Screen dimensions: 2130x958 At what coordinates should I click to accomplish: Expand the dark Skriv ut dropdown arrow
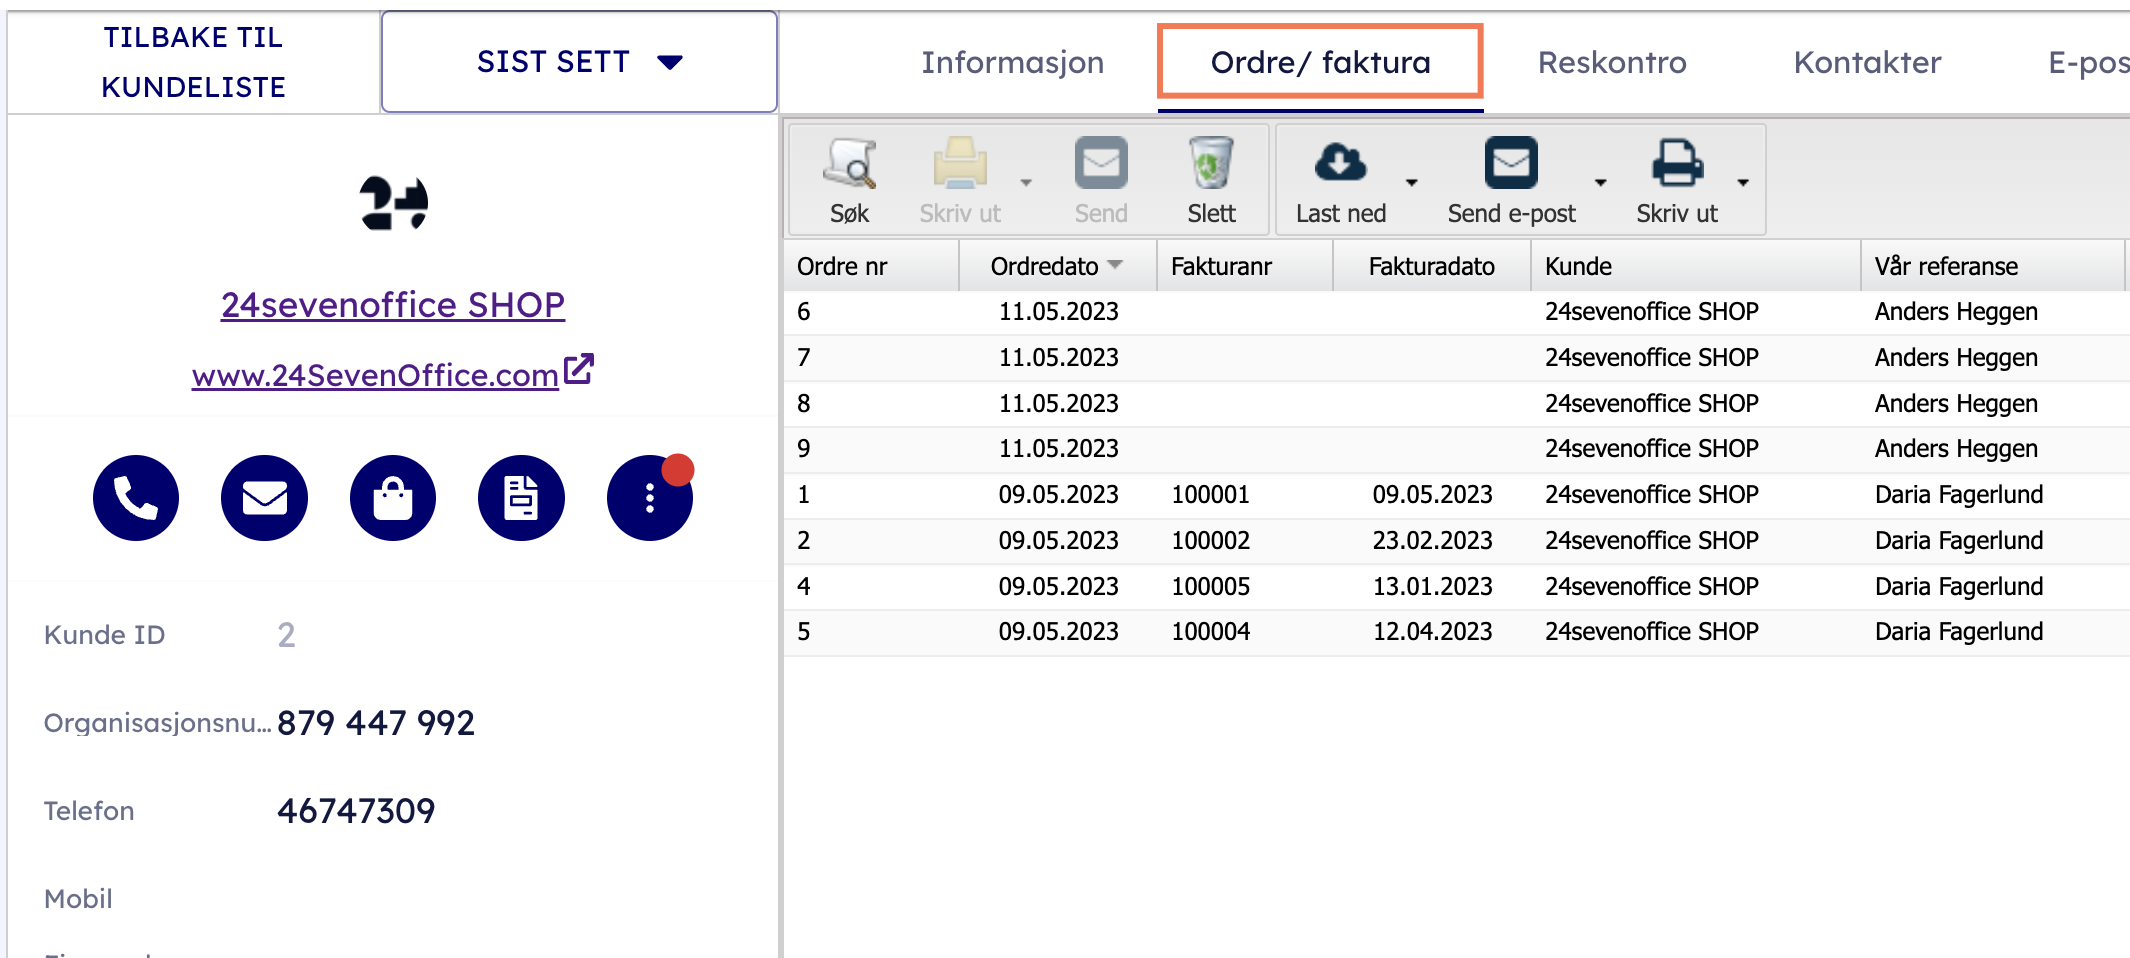click(x=1743, y=182)
